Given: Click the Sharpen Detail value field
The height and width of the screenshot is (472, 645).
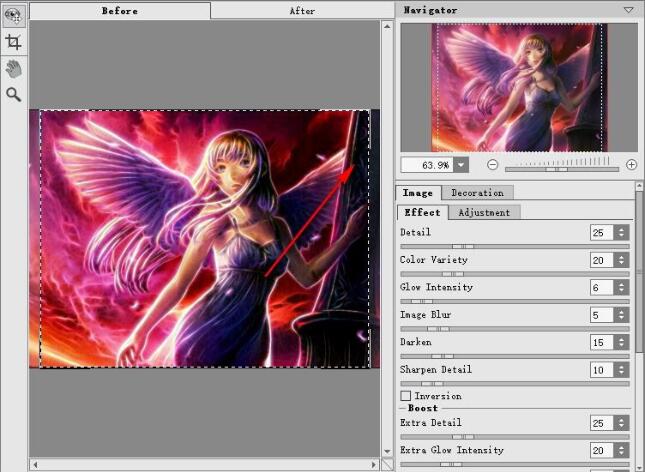Looking at the screenshot, I should tap(601, 370).
